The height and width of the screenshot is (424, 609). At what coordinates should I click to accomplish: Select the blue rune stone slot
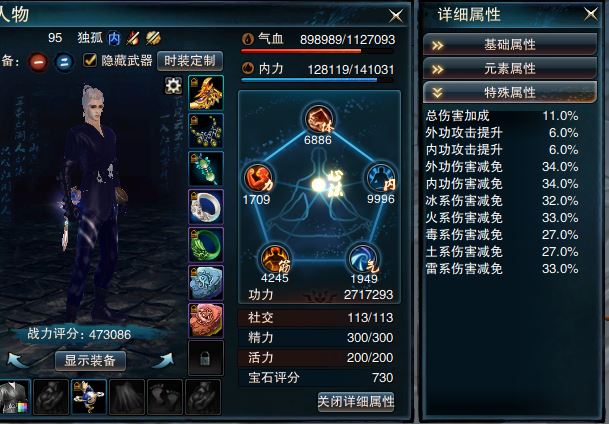[206, 283]
